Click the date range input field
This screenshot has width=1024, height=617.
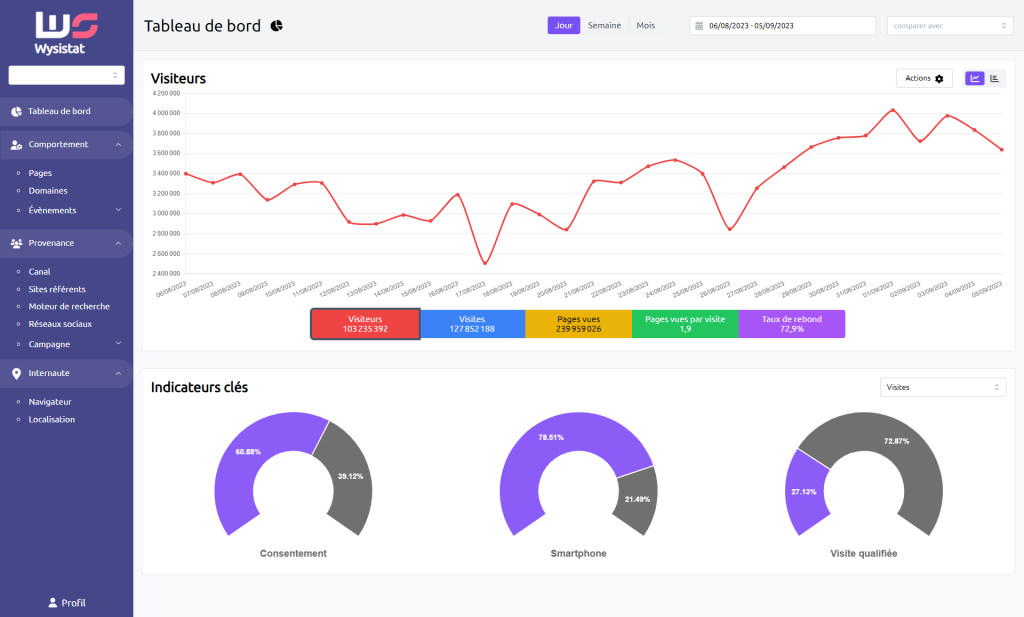[x=782, y=26]
